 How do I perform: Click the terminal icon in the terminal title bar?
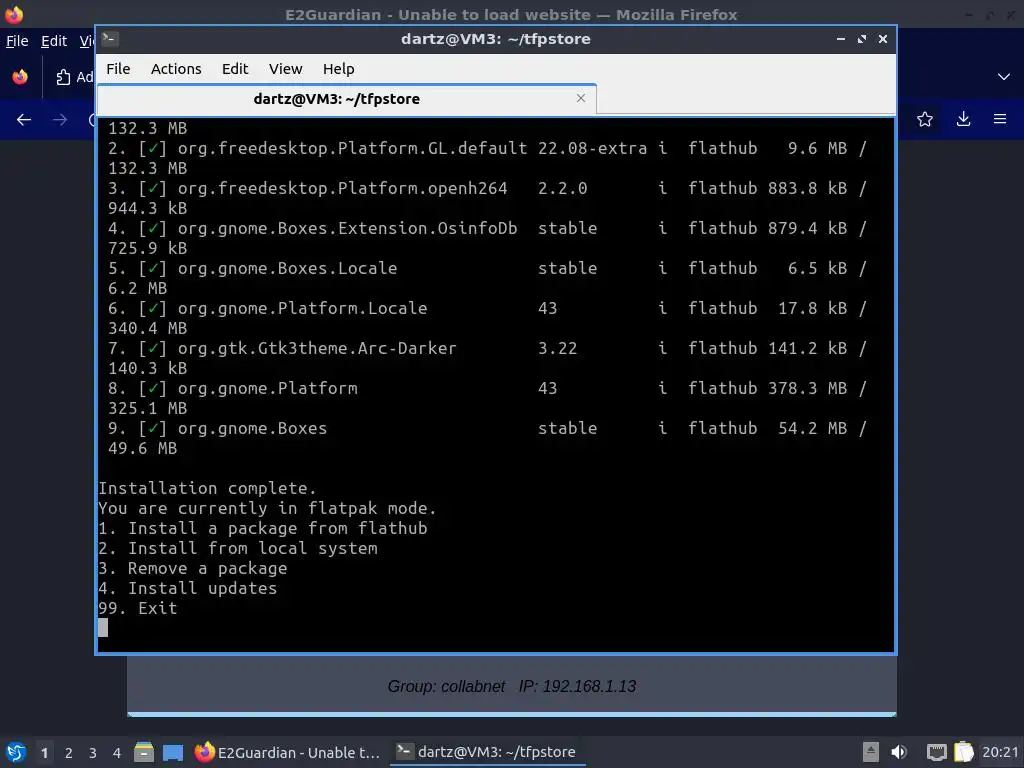pos(110,39)
